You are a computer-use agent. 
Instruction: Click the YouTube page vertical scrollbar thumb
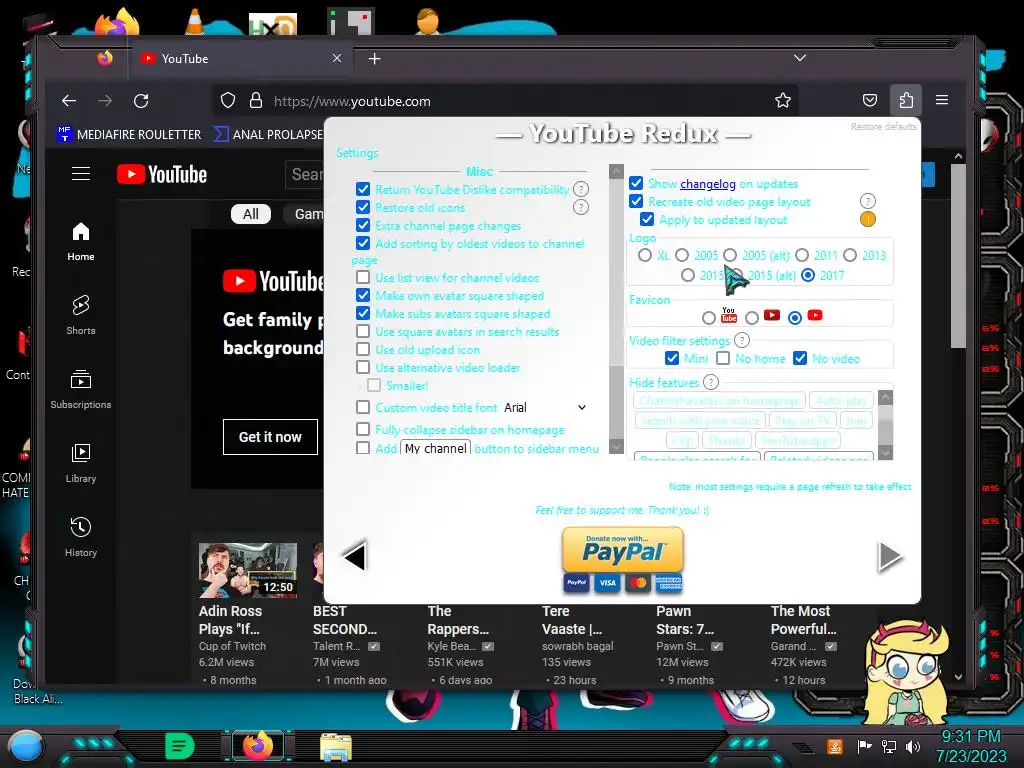pyautogui.click(x=958, y=255)
